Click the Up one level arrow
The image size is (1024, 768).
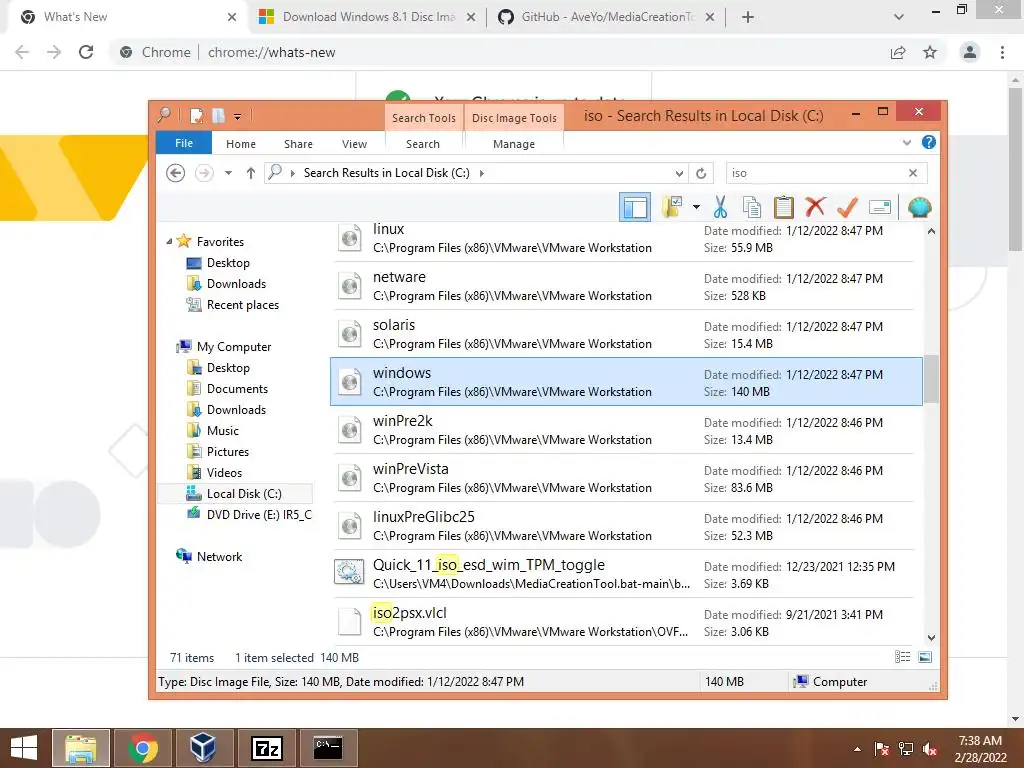click(251, 173)
